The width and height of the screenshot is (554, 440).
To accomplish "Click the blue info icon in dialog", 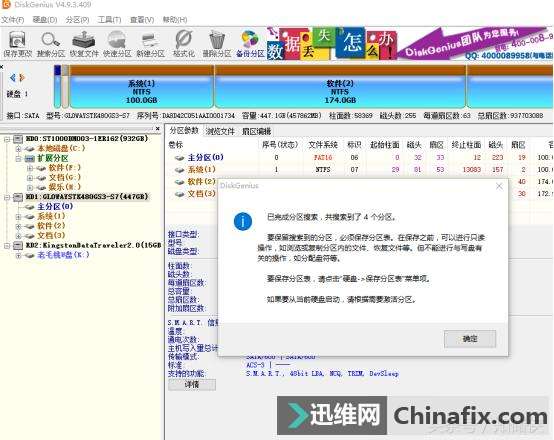I will pyautogui.click(x=243, y=222).
